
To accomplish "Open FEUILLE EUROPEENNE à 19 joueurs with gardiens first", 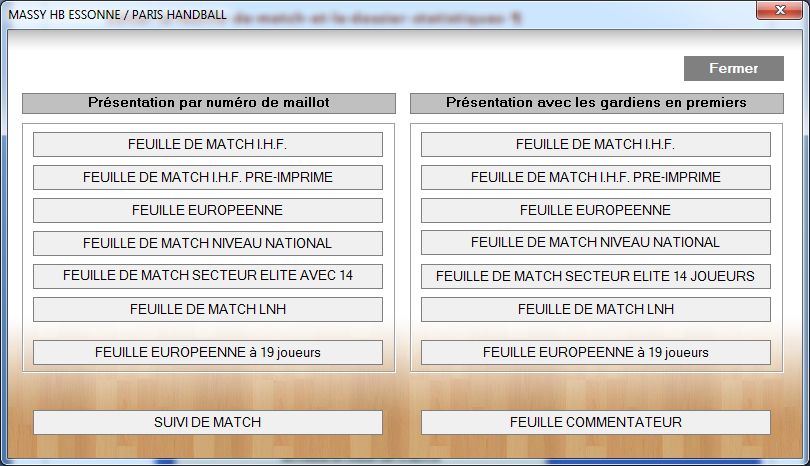I will tap(596, 352).
